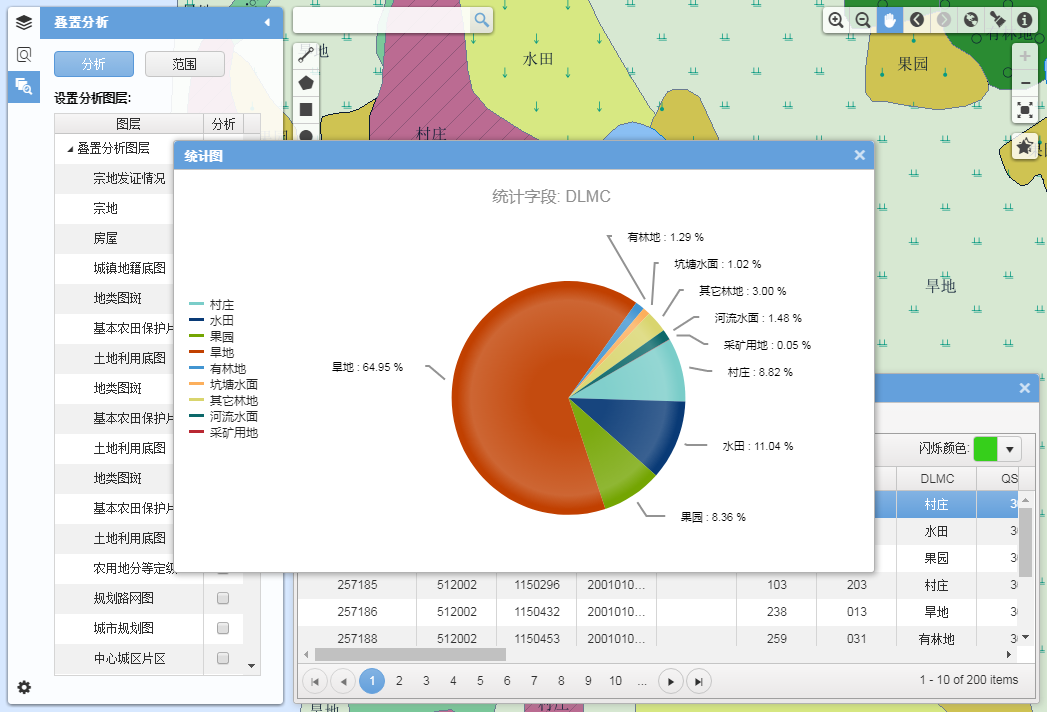
Task: Check the 城市规划图 layer checkbox
Action: tap(223, 628)
